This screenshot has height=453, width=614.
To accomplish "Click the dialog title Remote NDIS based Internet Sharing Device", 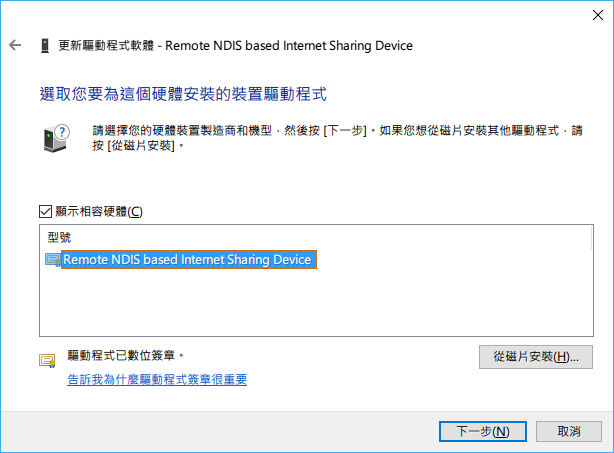I will pos(289,45).
